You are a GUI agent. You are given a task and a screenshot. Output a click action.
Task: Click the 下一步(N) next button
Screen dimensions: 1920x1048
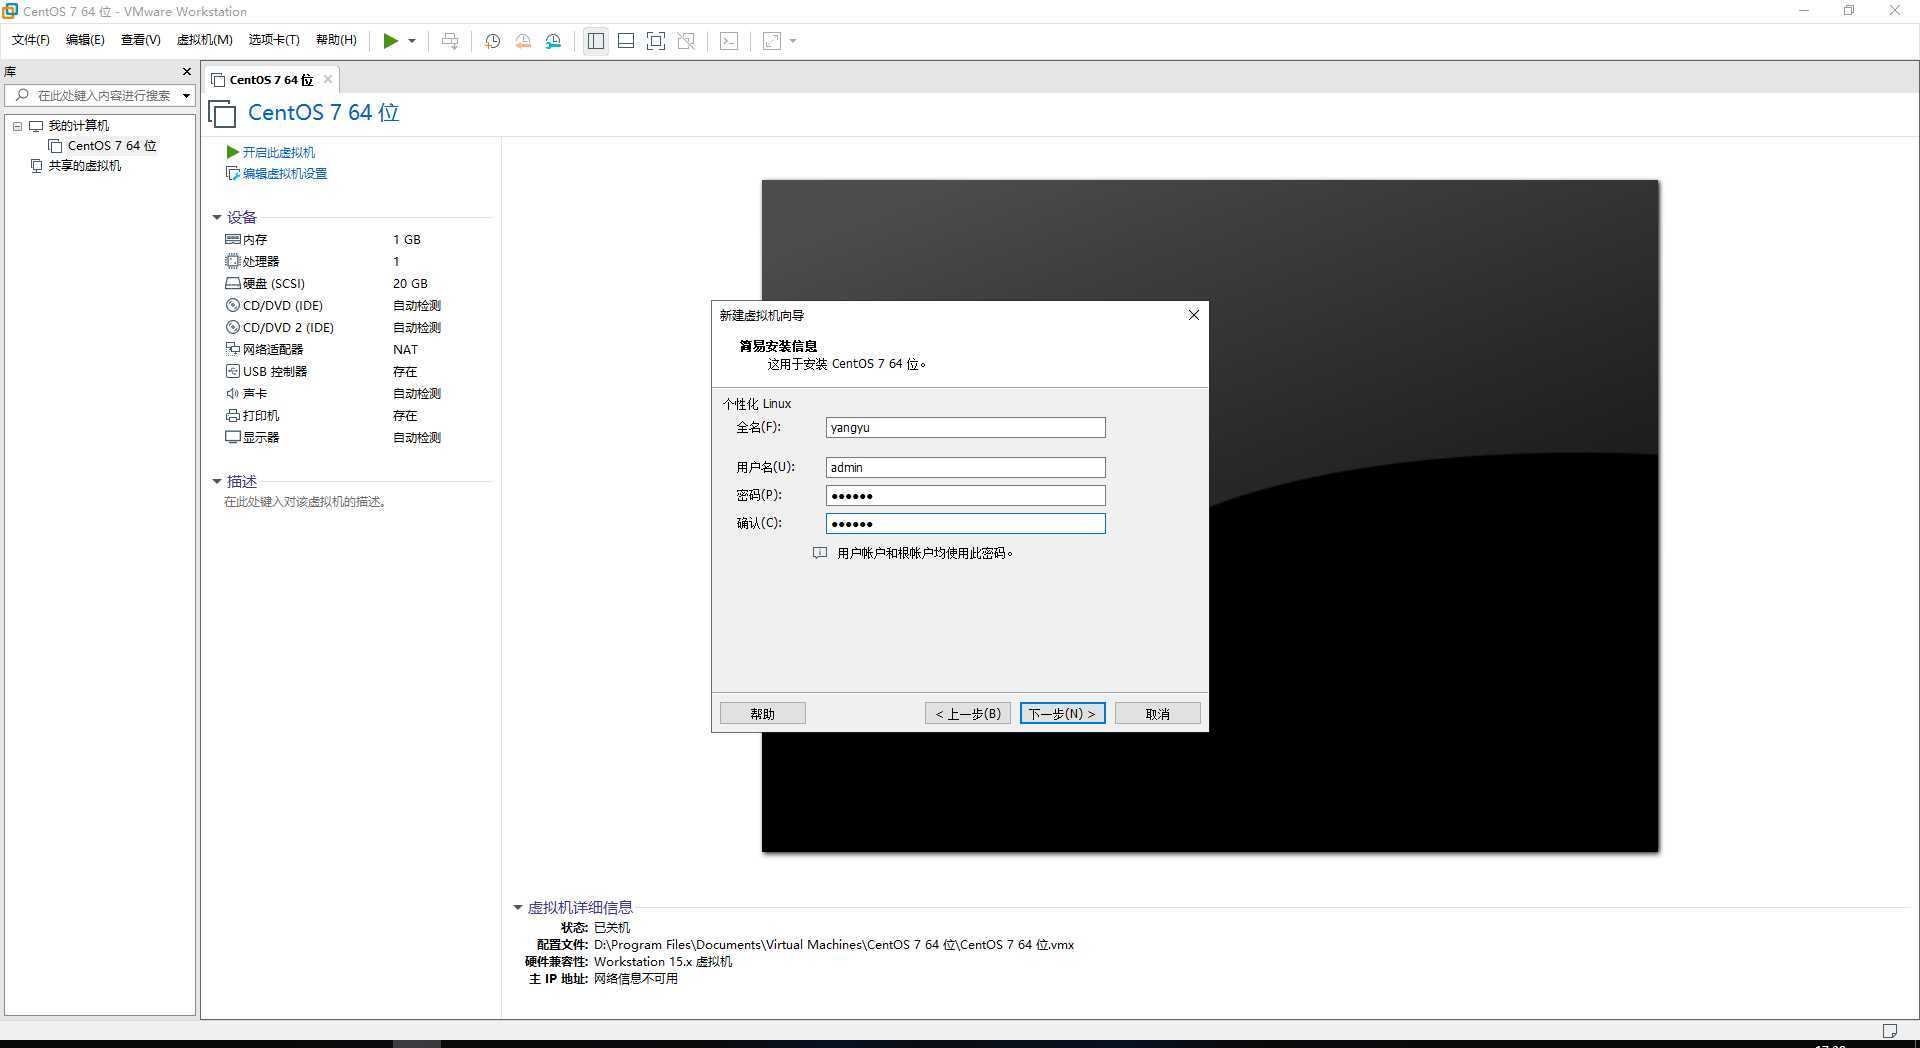tap(1062, 714)
